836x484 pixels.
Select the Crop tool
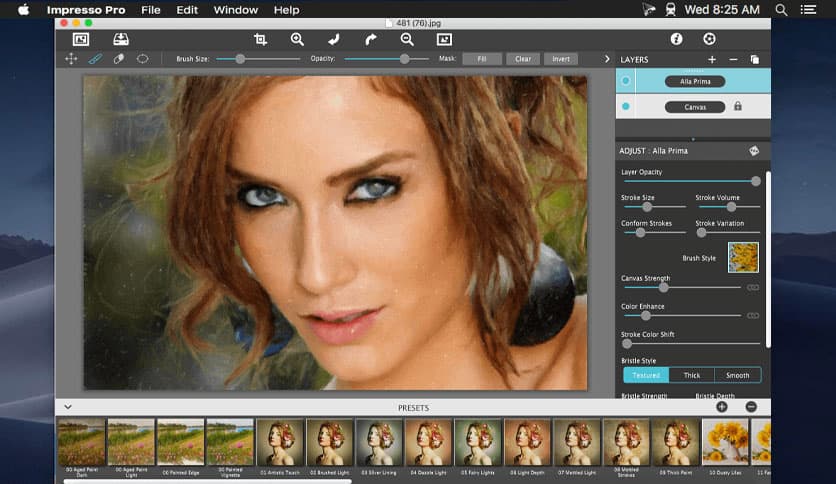click(x=260, y=39)
